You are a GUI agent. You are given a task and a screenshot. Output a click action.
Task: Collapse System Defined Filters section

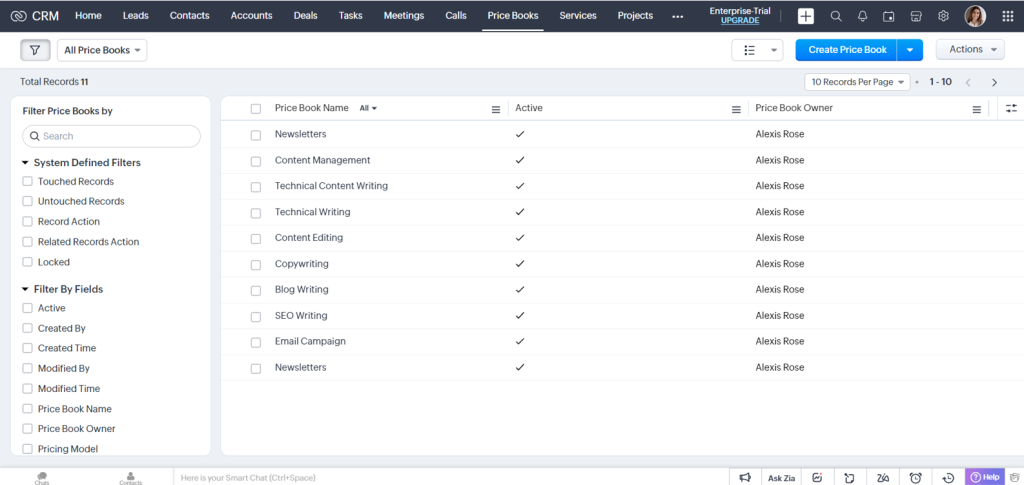pos(25,163)
